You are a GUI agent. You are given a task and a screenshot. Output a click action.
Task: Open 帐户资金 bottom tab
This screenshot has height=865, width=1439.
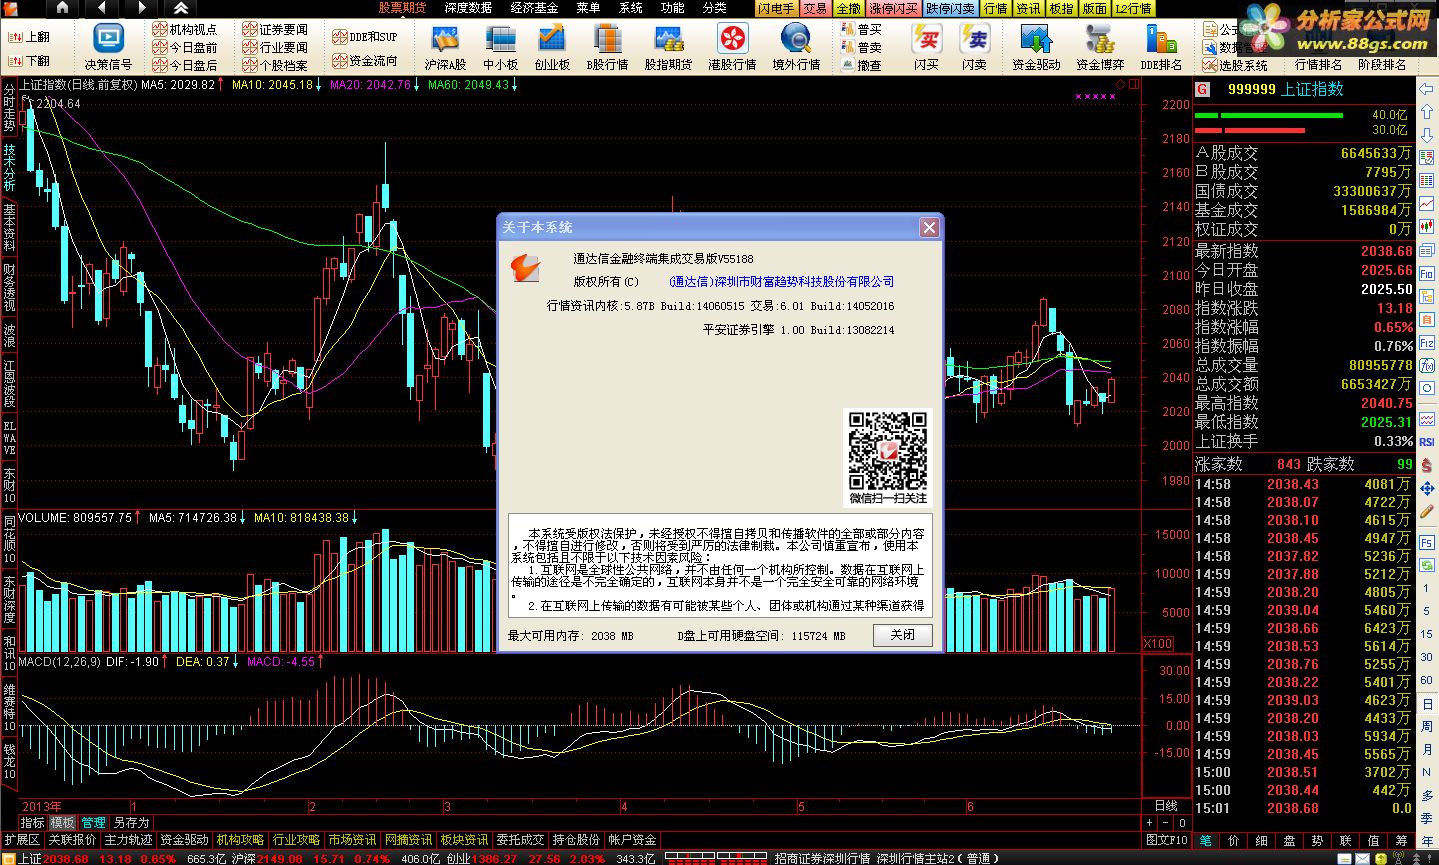tap(632, 840)
